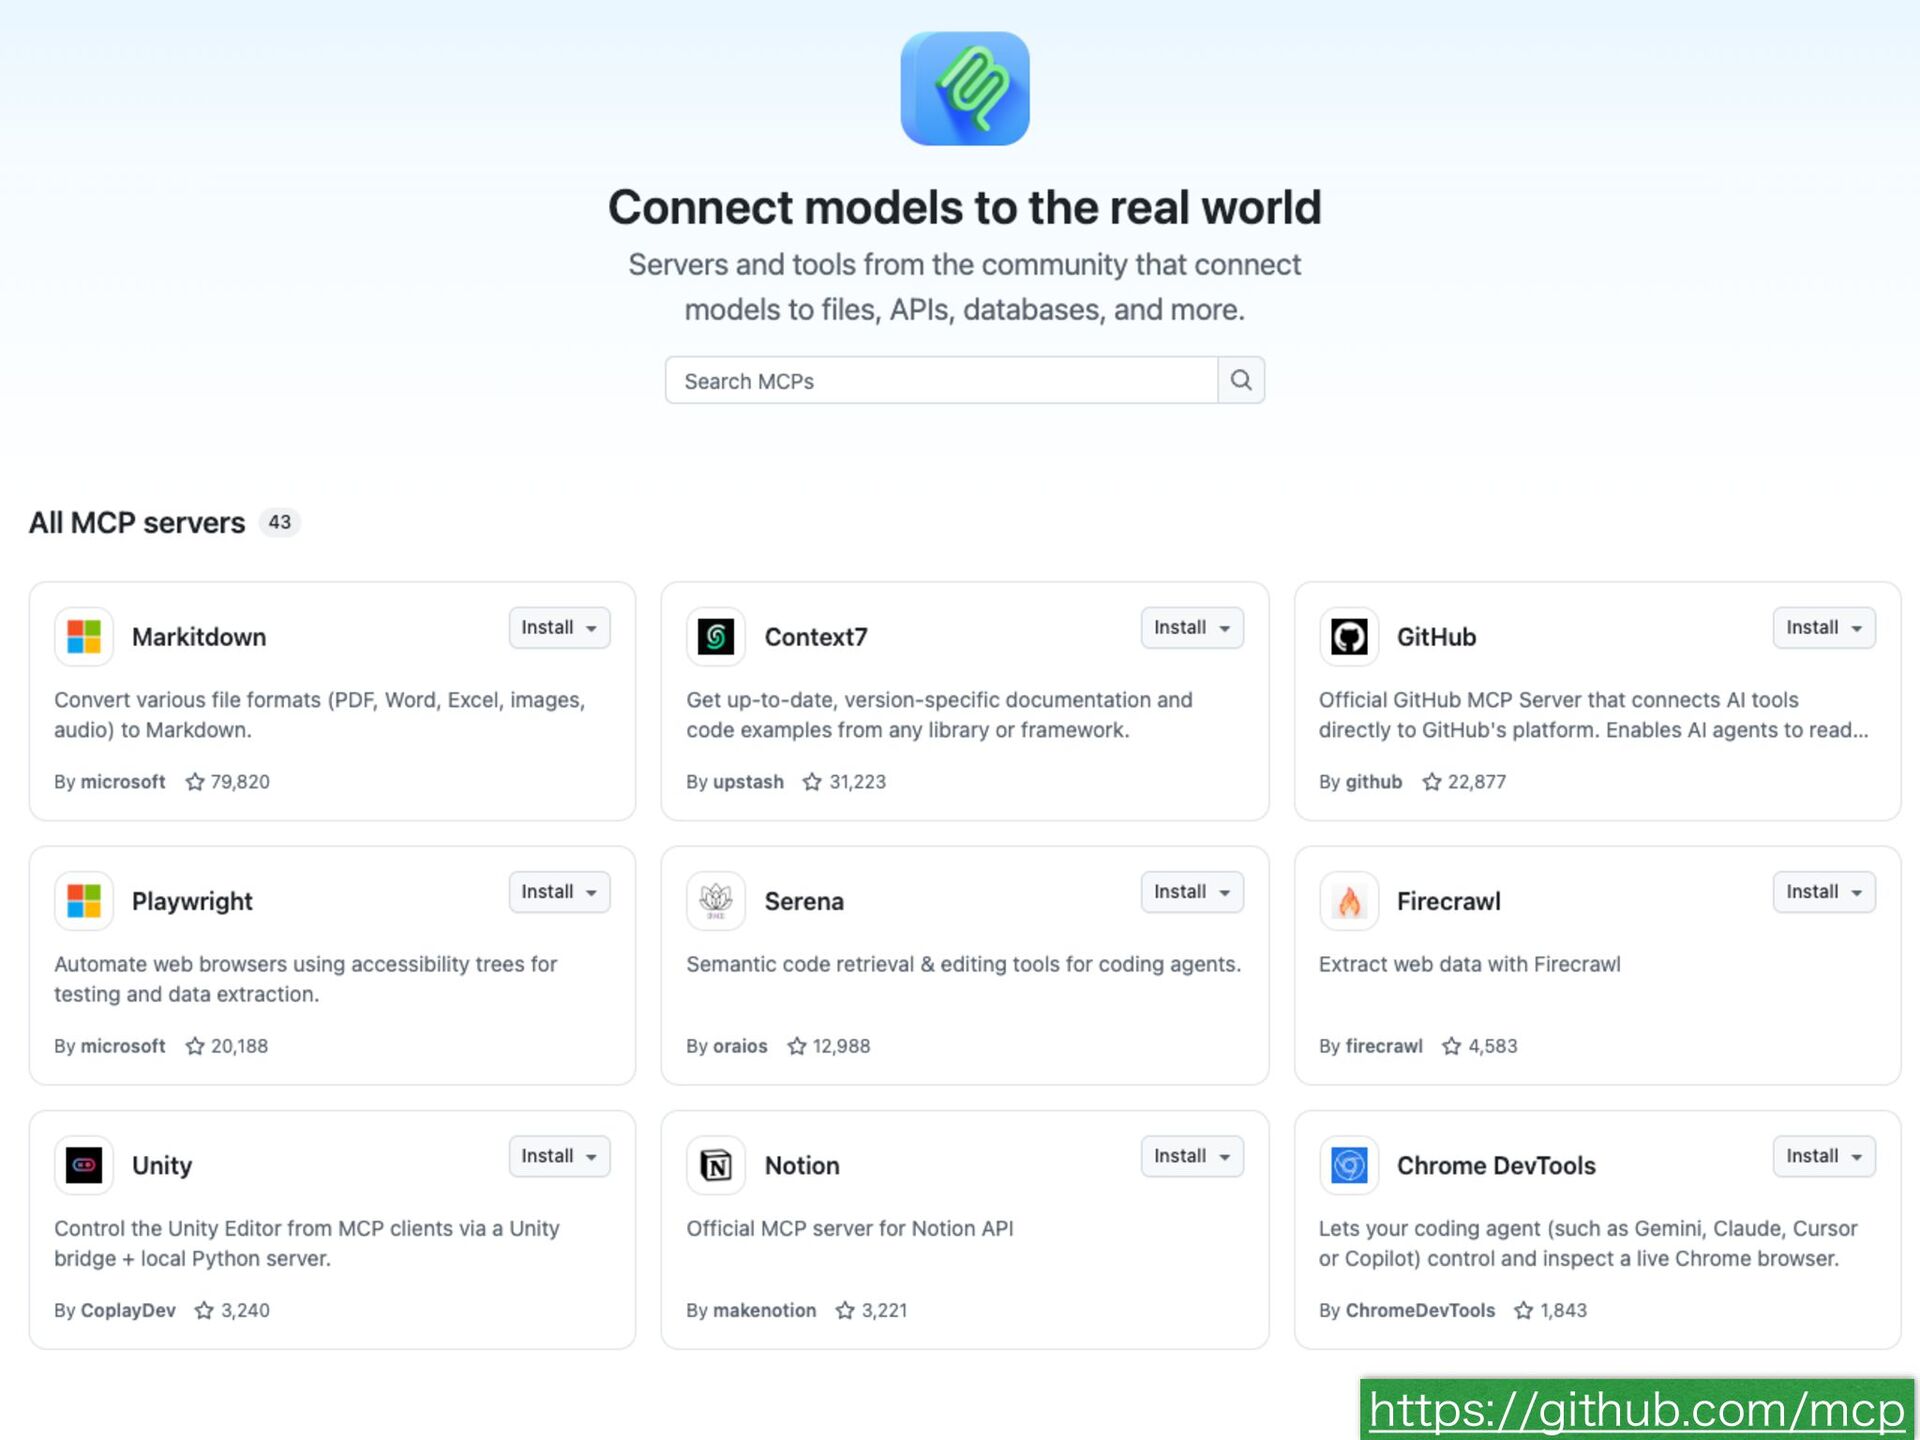Open the Playwright server title link
Image resolution: width=1920 pixels, height=1440 pixels.
click(192, 901)
